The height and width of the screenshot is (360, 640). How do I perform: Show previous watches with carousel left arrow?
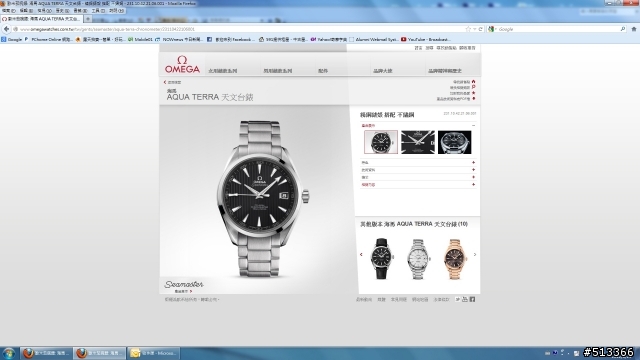click(361, 254)
